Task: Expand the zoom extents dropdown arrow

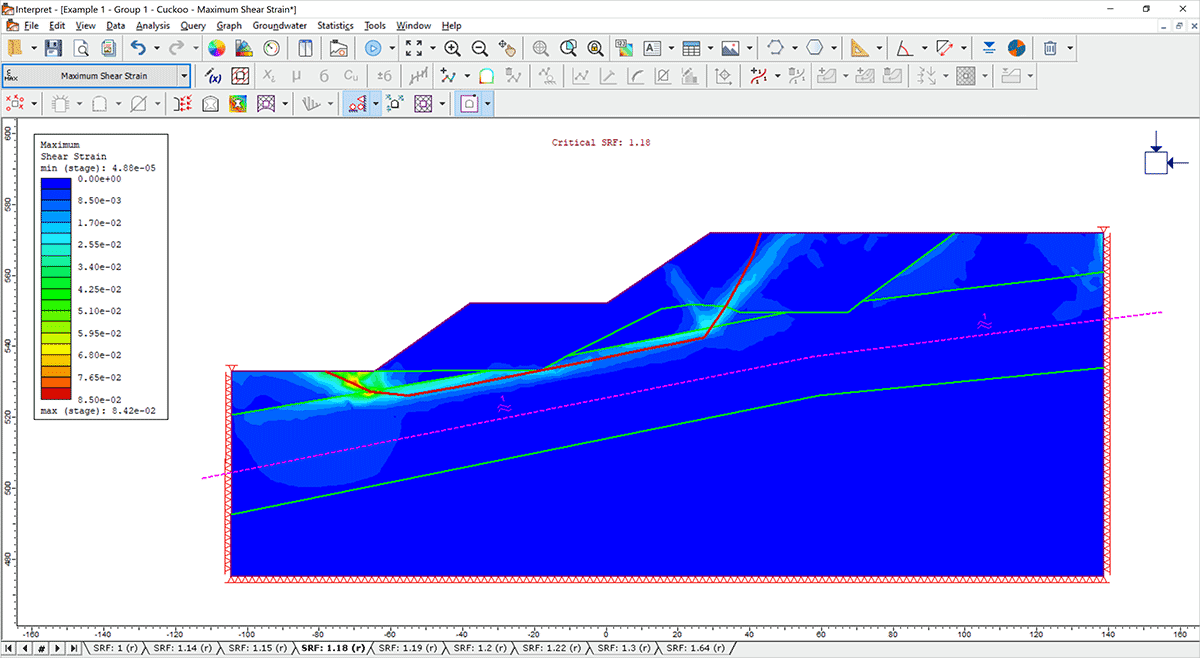Action: point(432,48)
